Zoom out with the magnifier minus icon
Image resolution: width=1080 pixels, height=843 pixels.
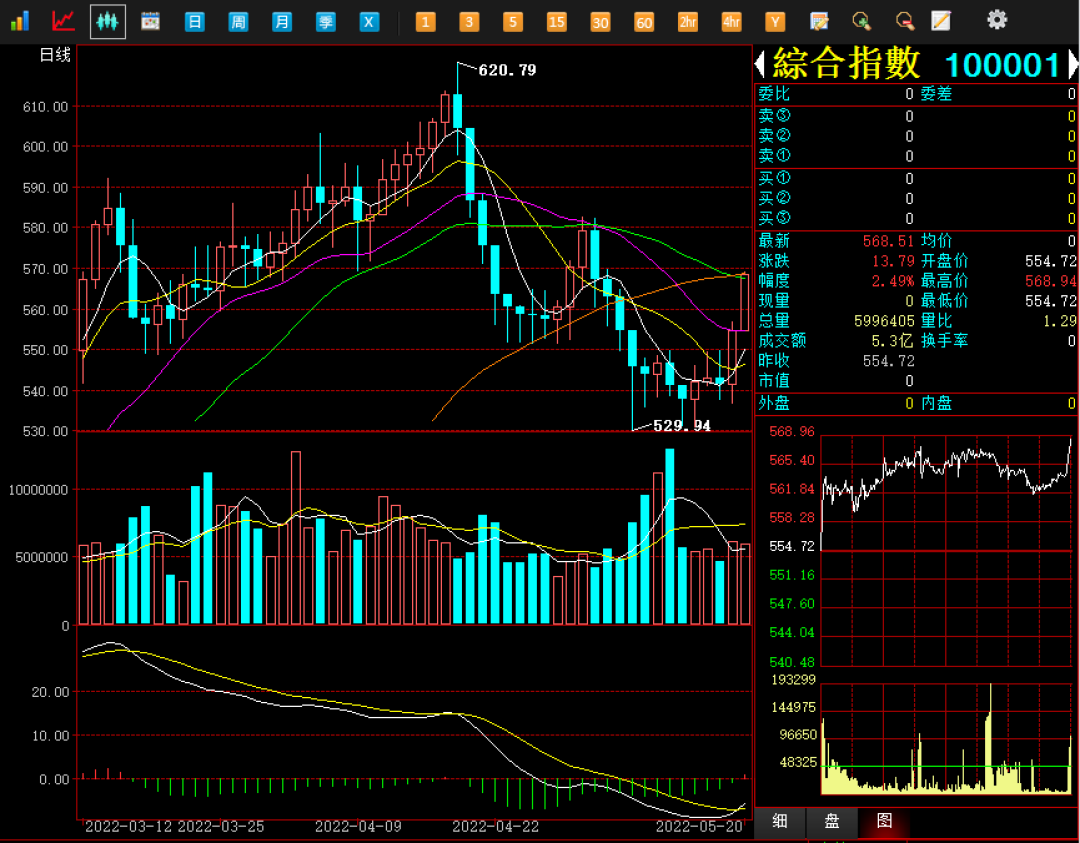(905, 21)
